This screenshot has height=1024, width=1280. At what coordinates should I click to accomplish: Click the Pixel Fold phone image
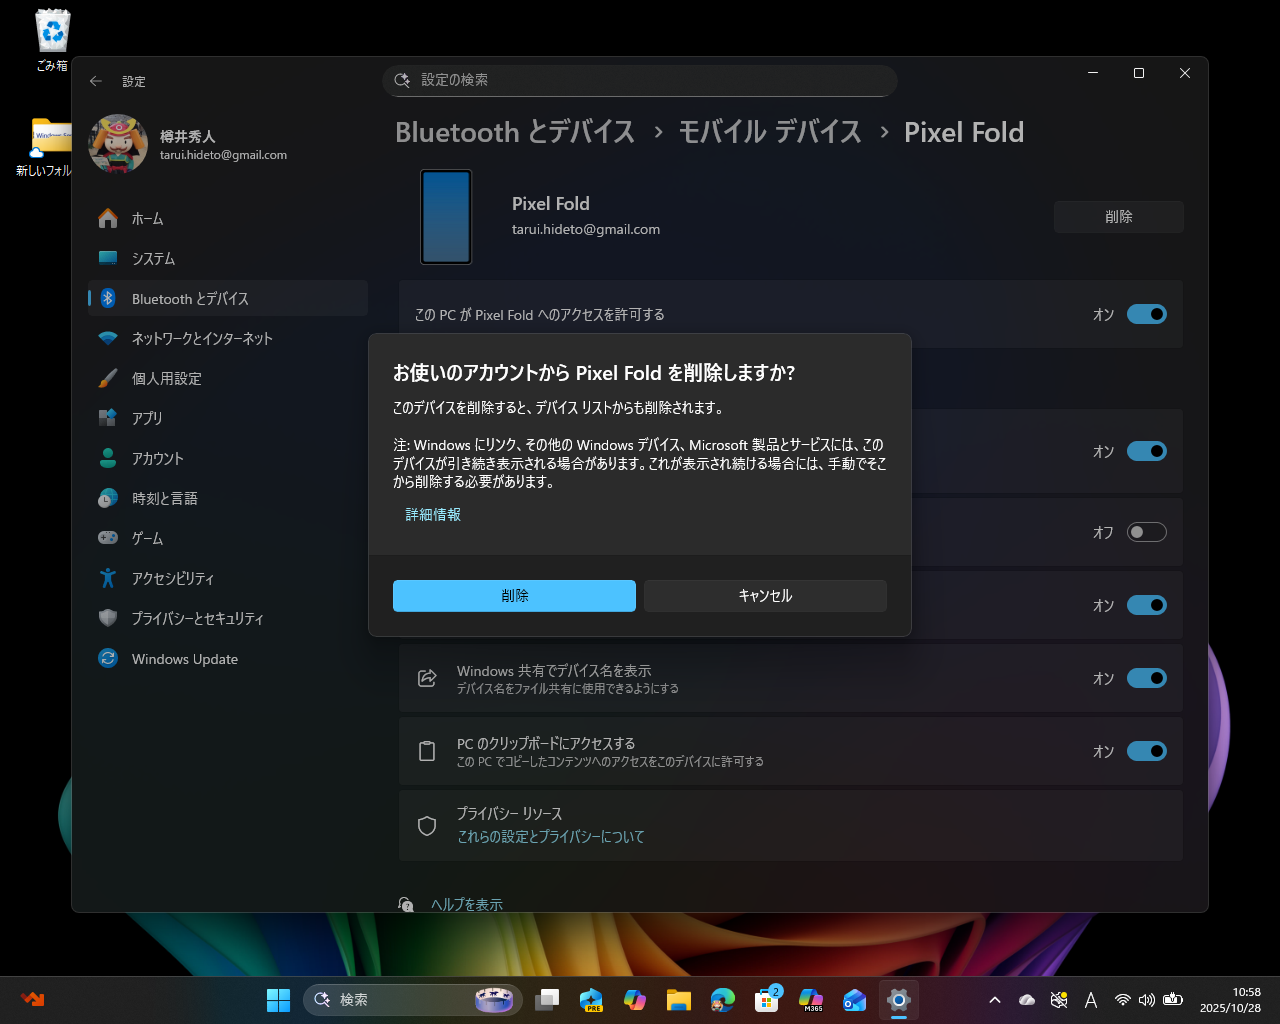(446, 217)
